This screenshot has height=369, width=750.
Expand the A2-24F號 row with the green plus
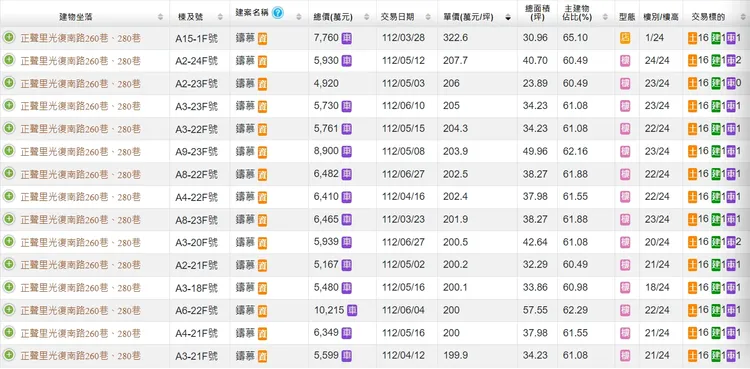tap(9, 60)
